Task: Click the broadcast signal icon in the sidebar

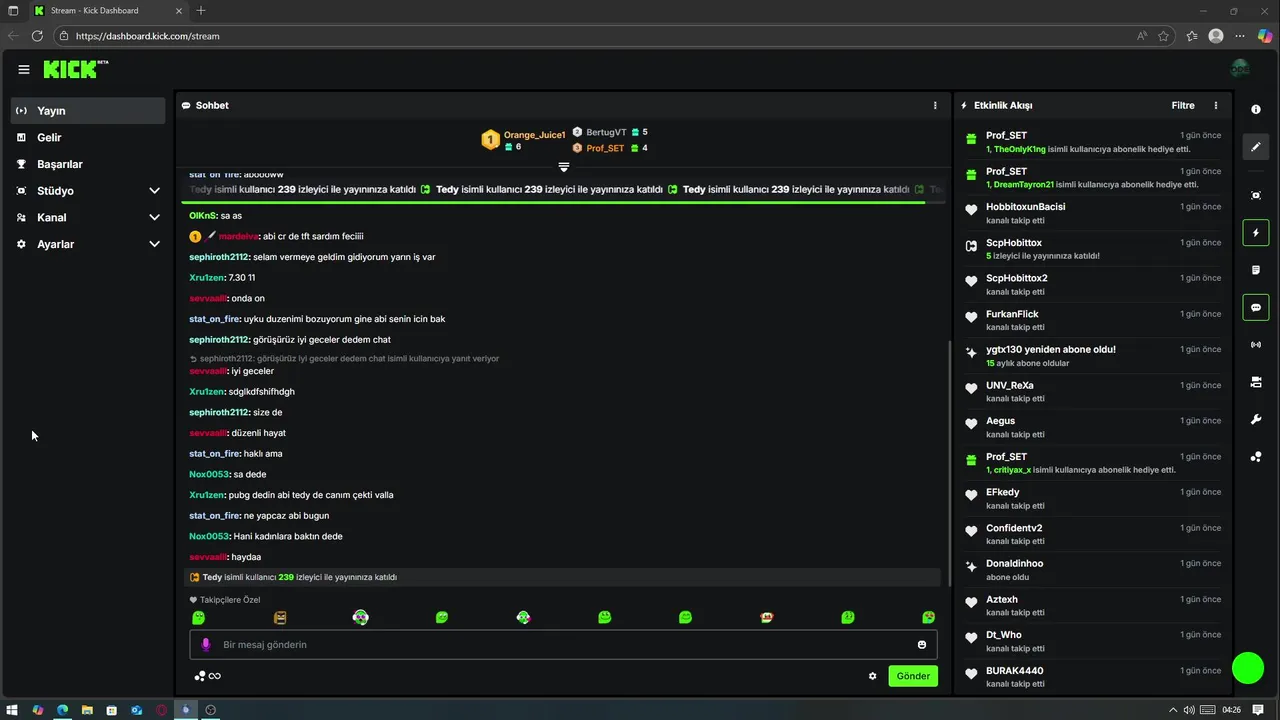Action: (1256, 345)
